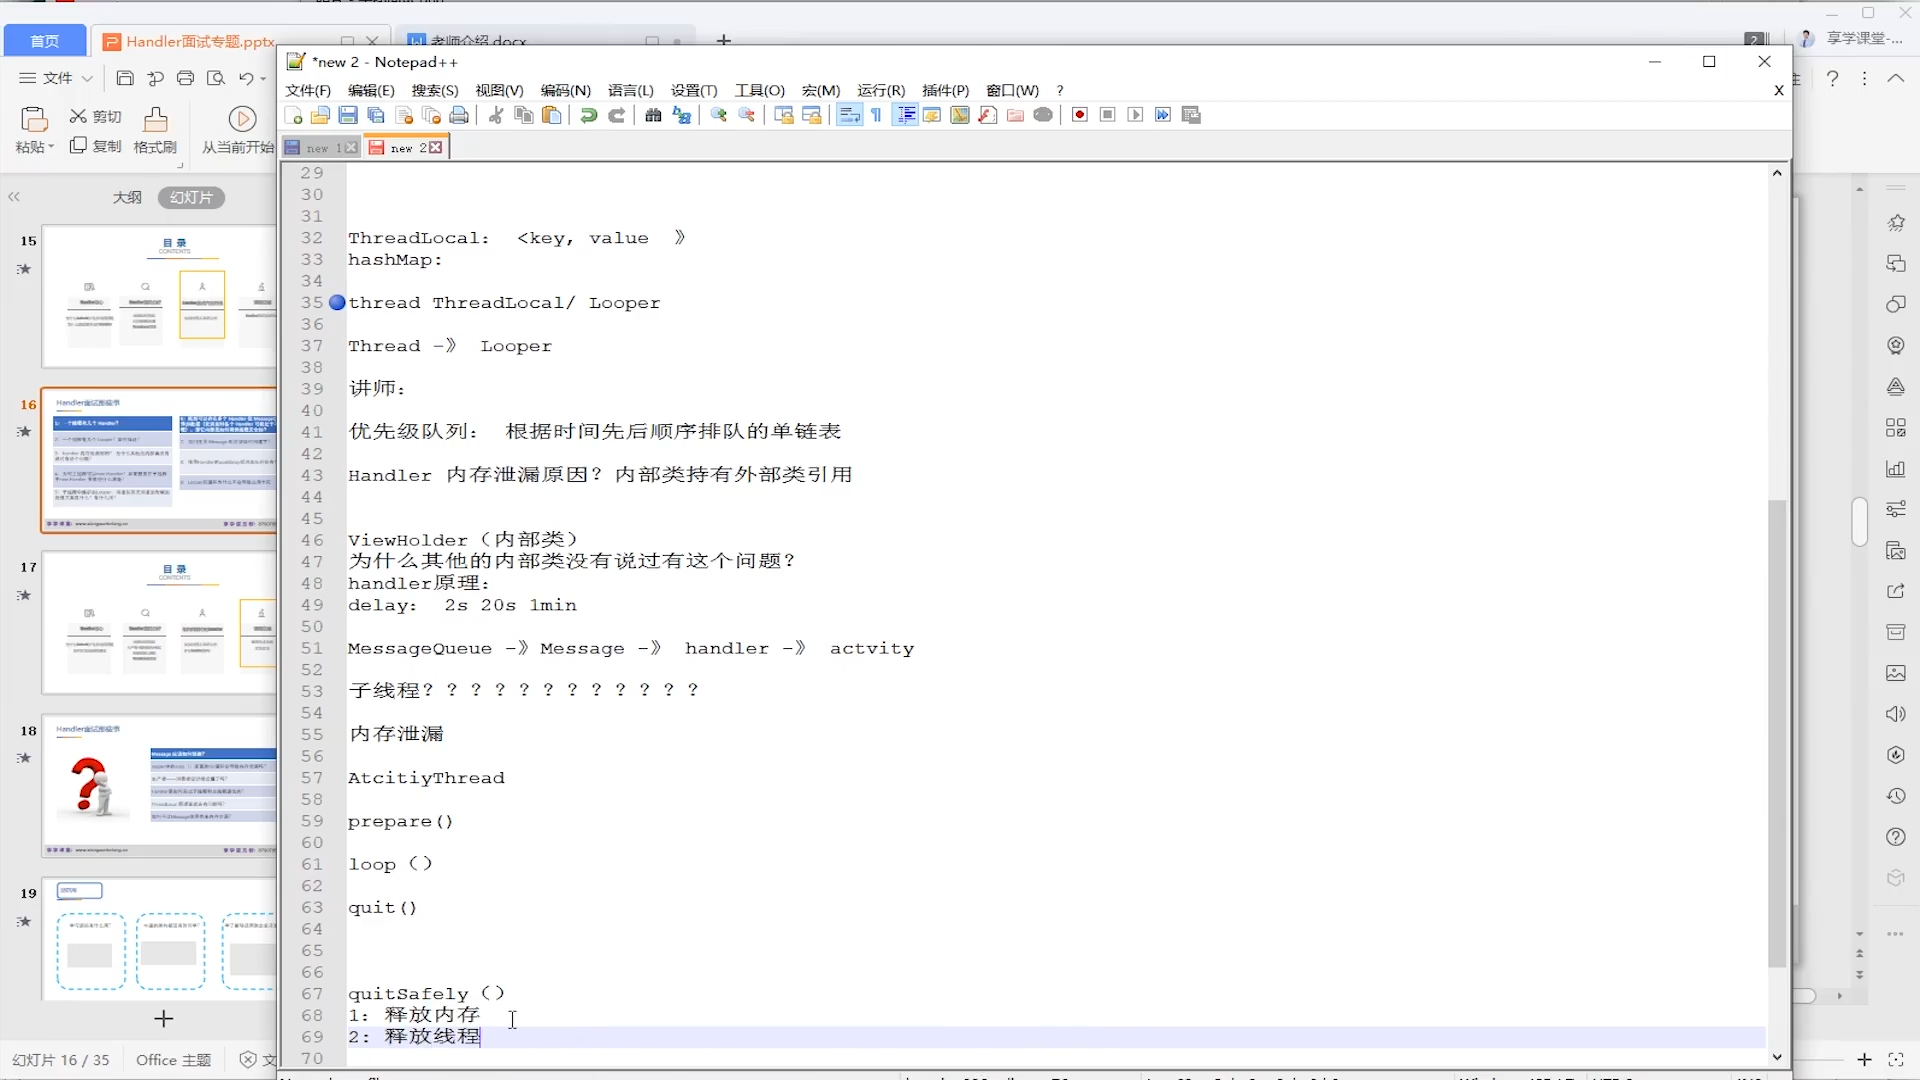Click the 首页 home tab in WPS
The image size is (1920, 1080).
[x=45, y=41]
